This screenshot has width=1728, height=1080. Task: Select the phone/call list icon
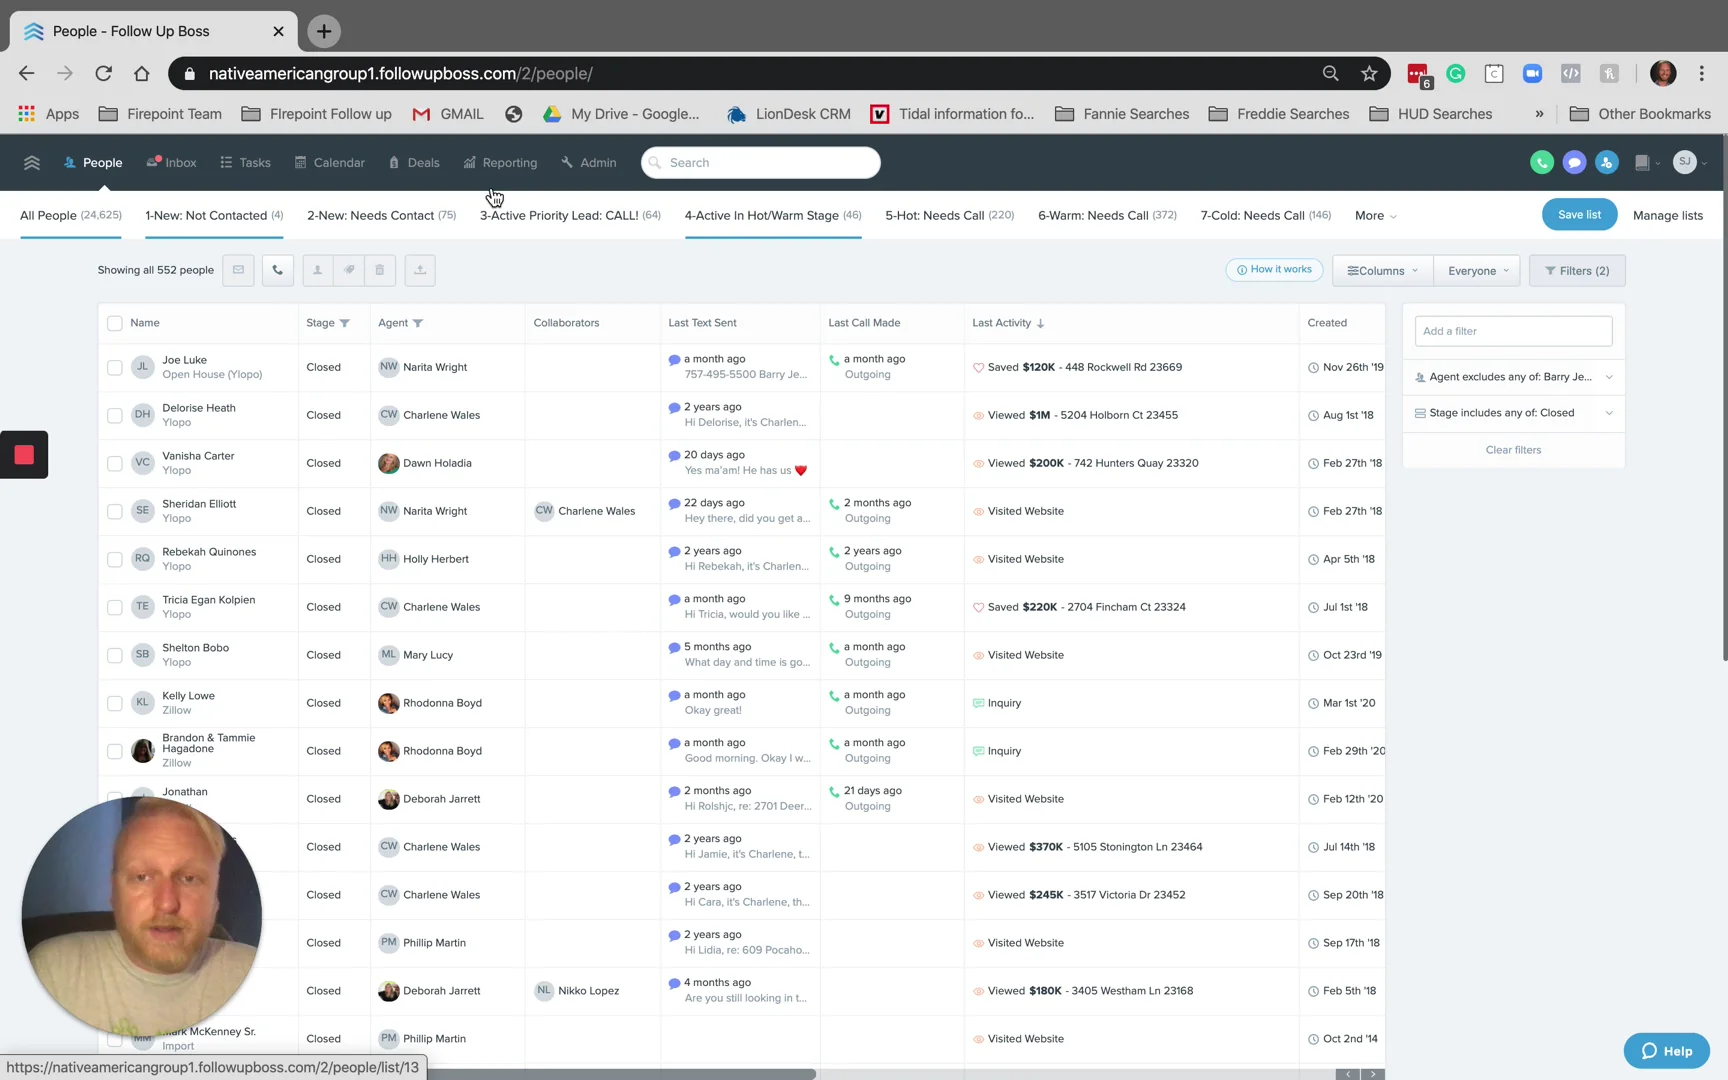[277, 270]
